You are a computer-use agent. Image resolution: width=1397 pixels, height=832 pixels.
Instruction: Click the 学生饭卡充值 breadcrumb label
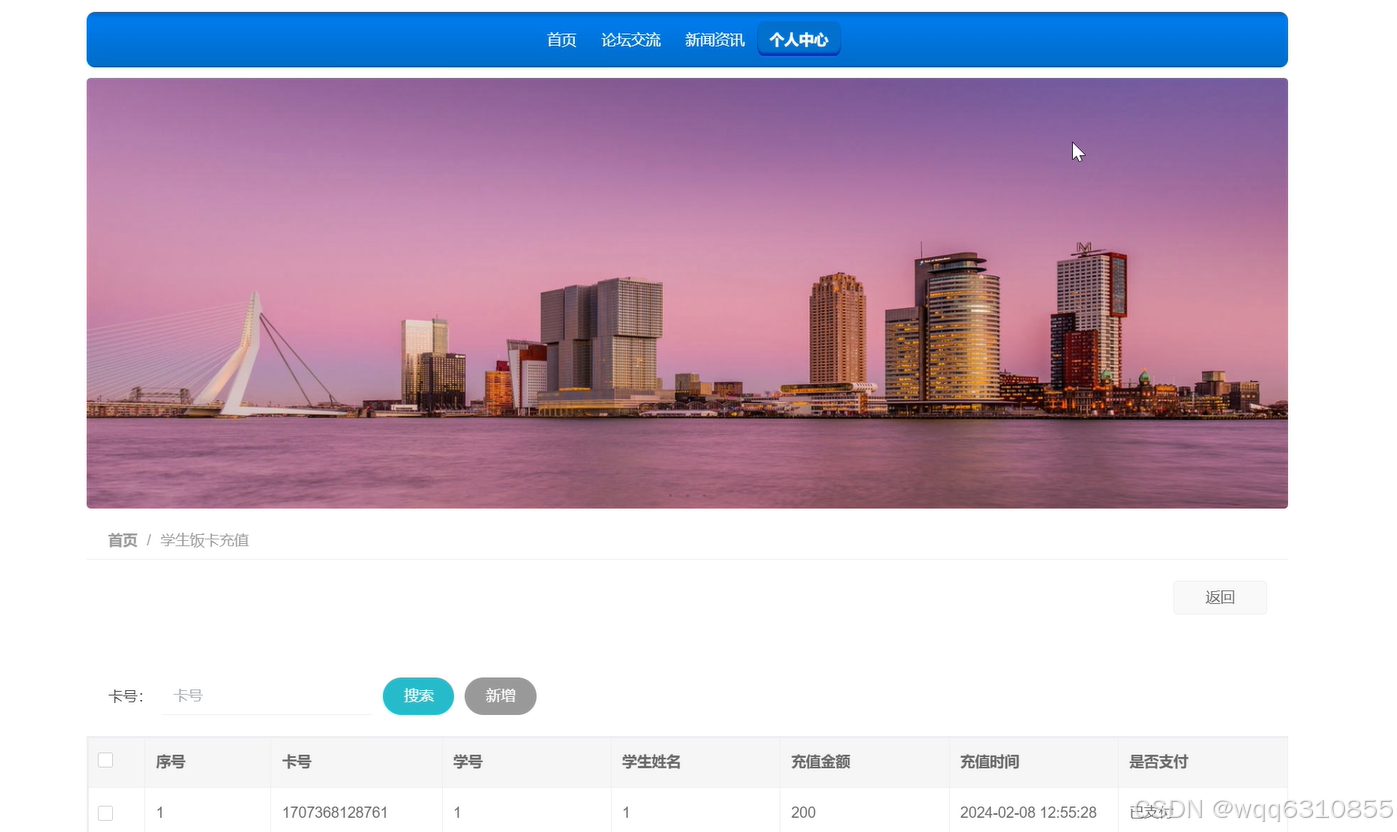[204, 539]
